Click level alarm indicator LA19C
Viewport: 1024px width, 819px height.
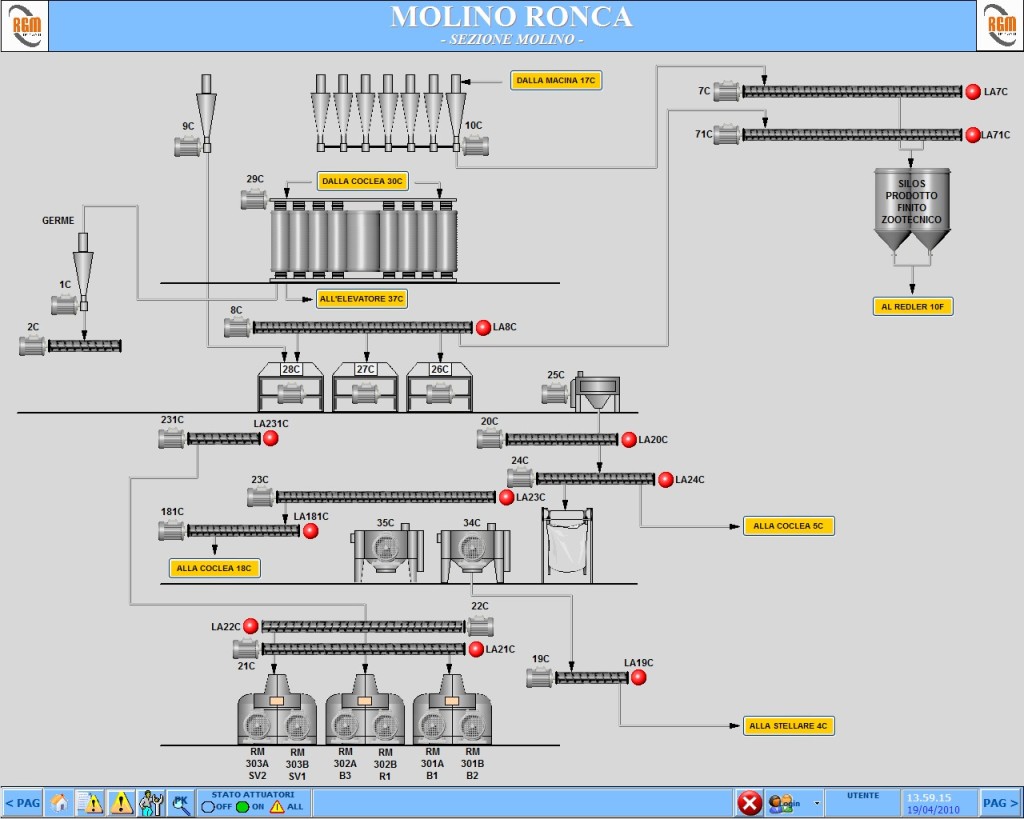click(x=639, y=678)
